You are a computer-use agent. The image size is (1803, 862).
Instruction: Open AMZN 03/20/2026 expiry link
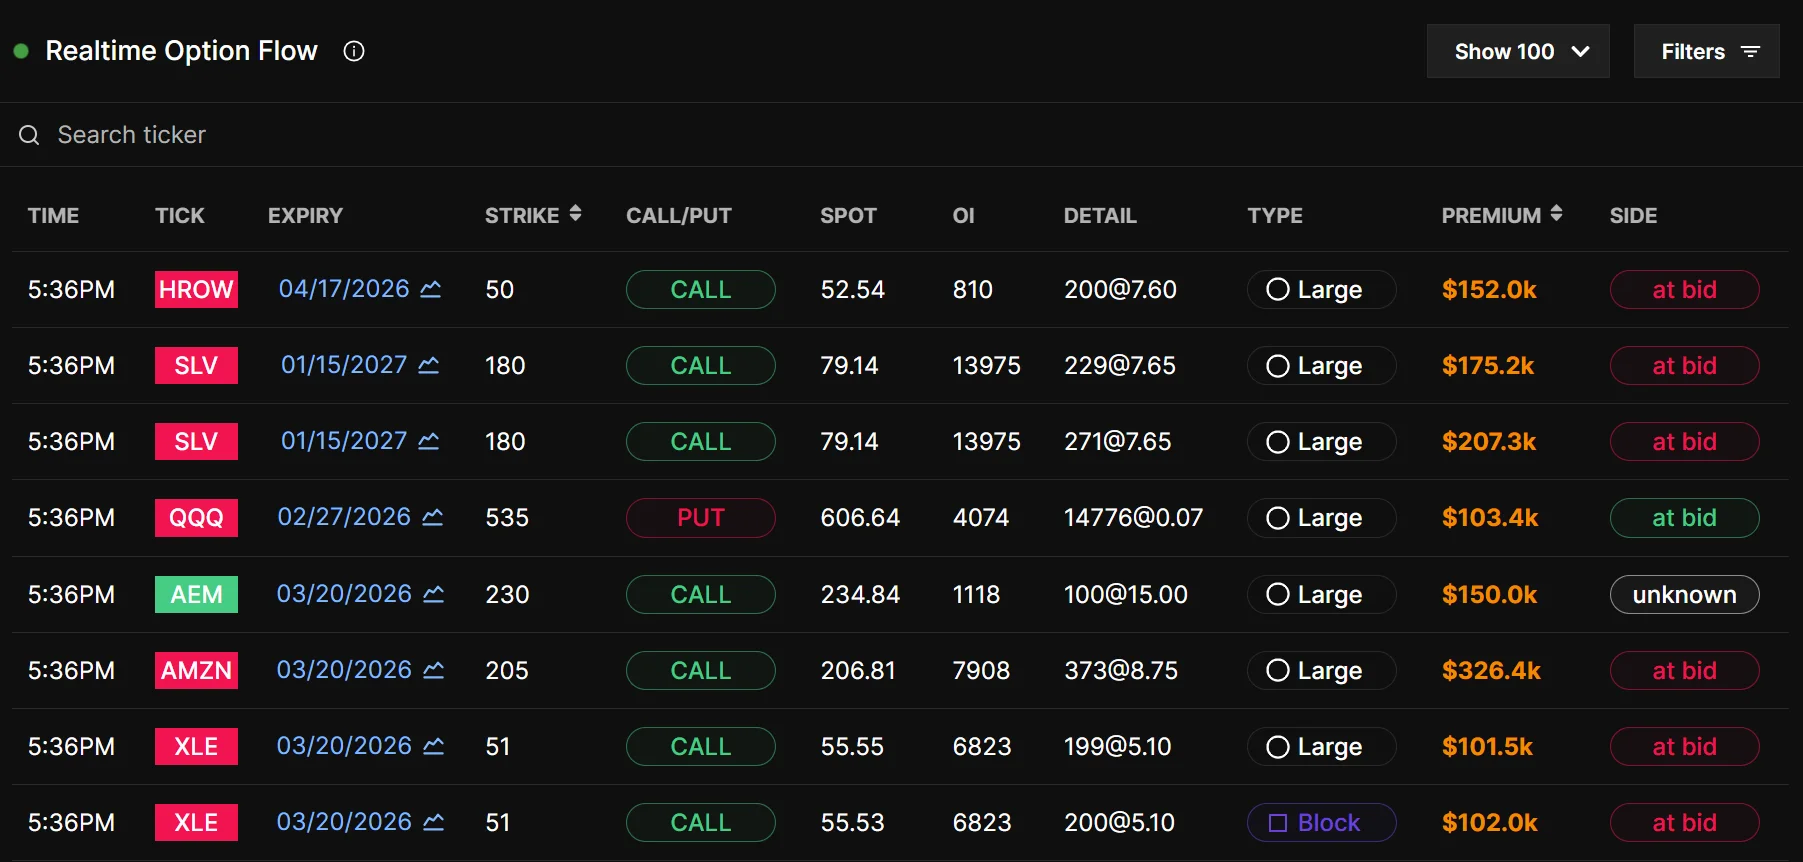coord(344,670)
